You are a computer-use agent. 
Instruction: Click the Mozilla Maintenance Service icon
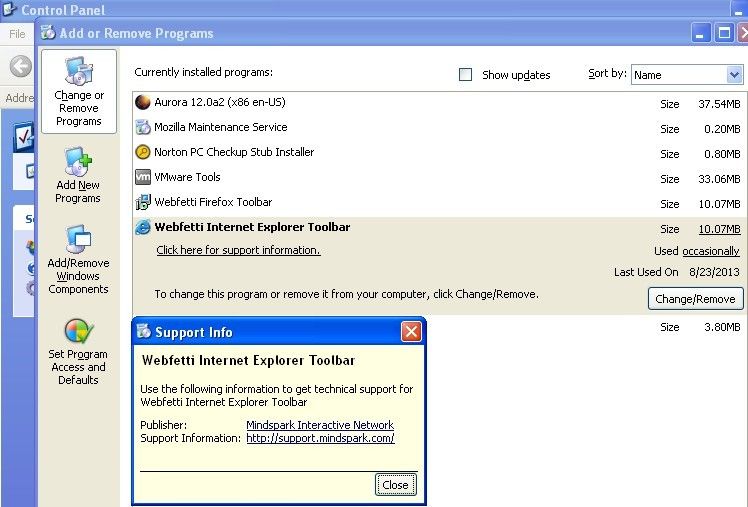click(x=143, y=127)
